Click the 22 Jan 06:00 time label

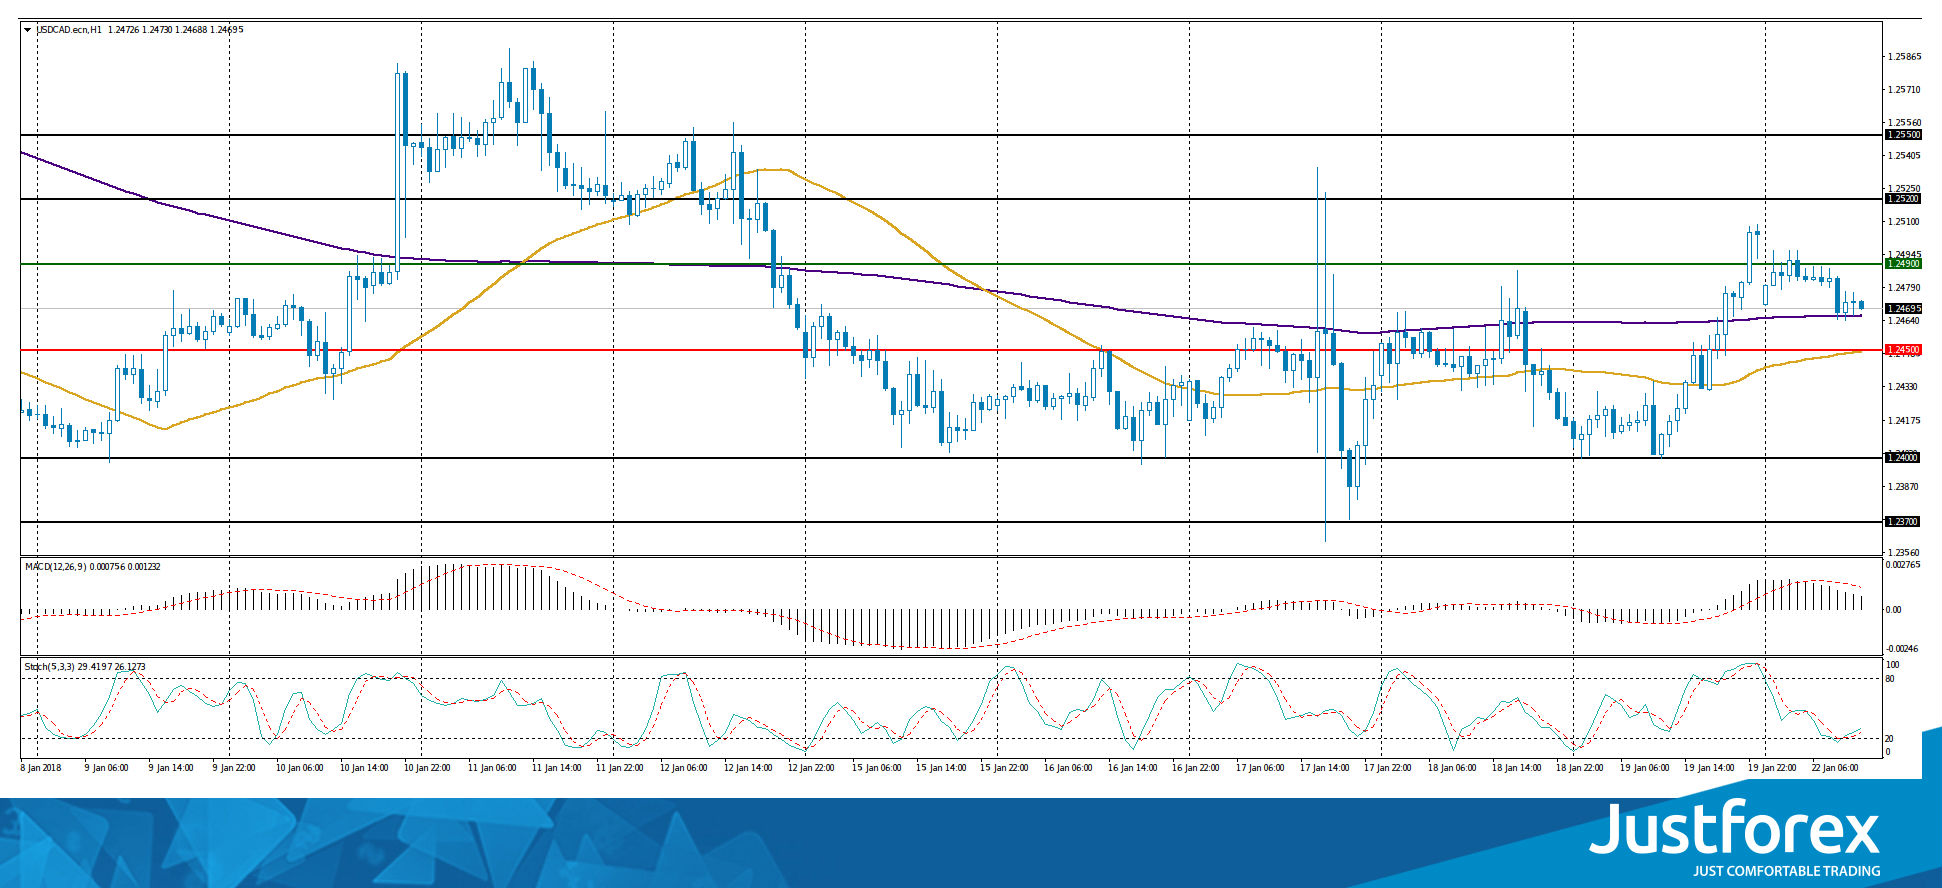pyautogui.click(x=1835, y=768)
